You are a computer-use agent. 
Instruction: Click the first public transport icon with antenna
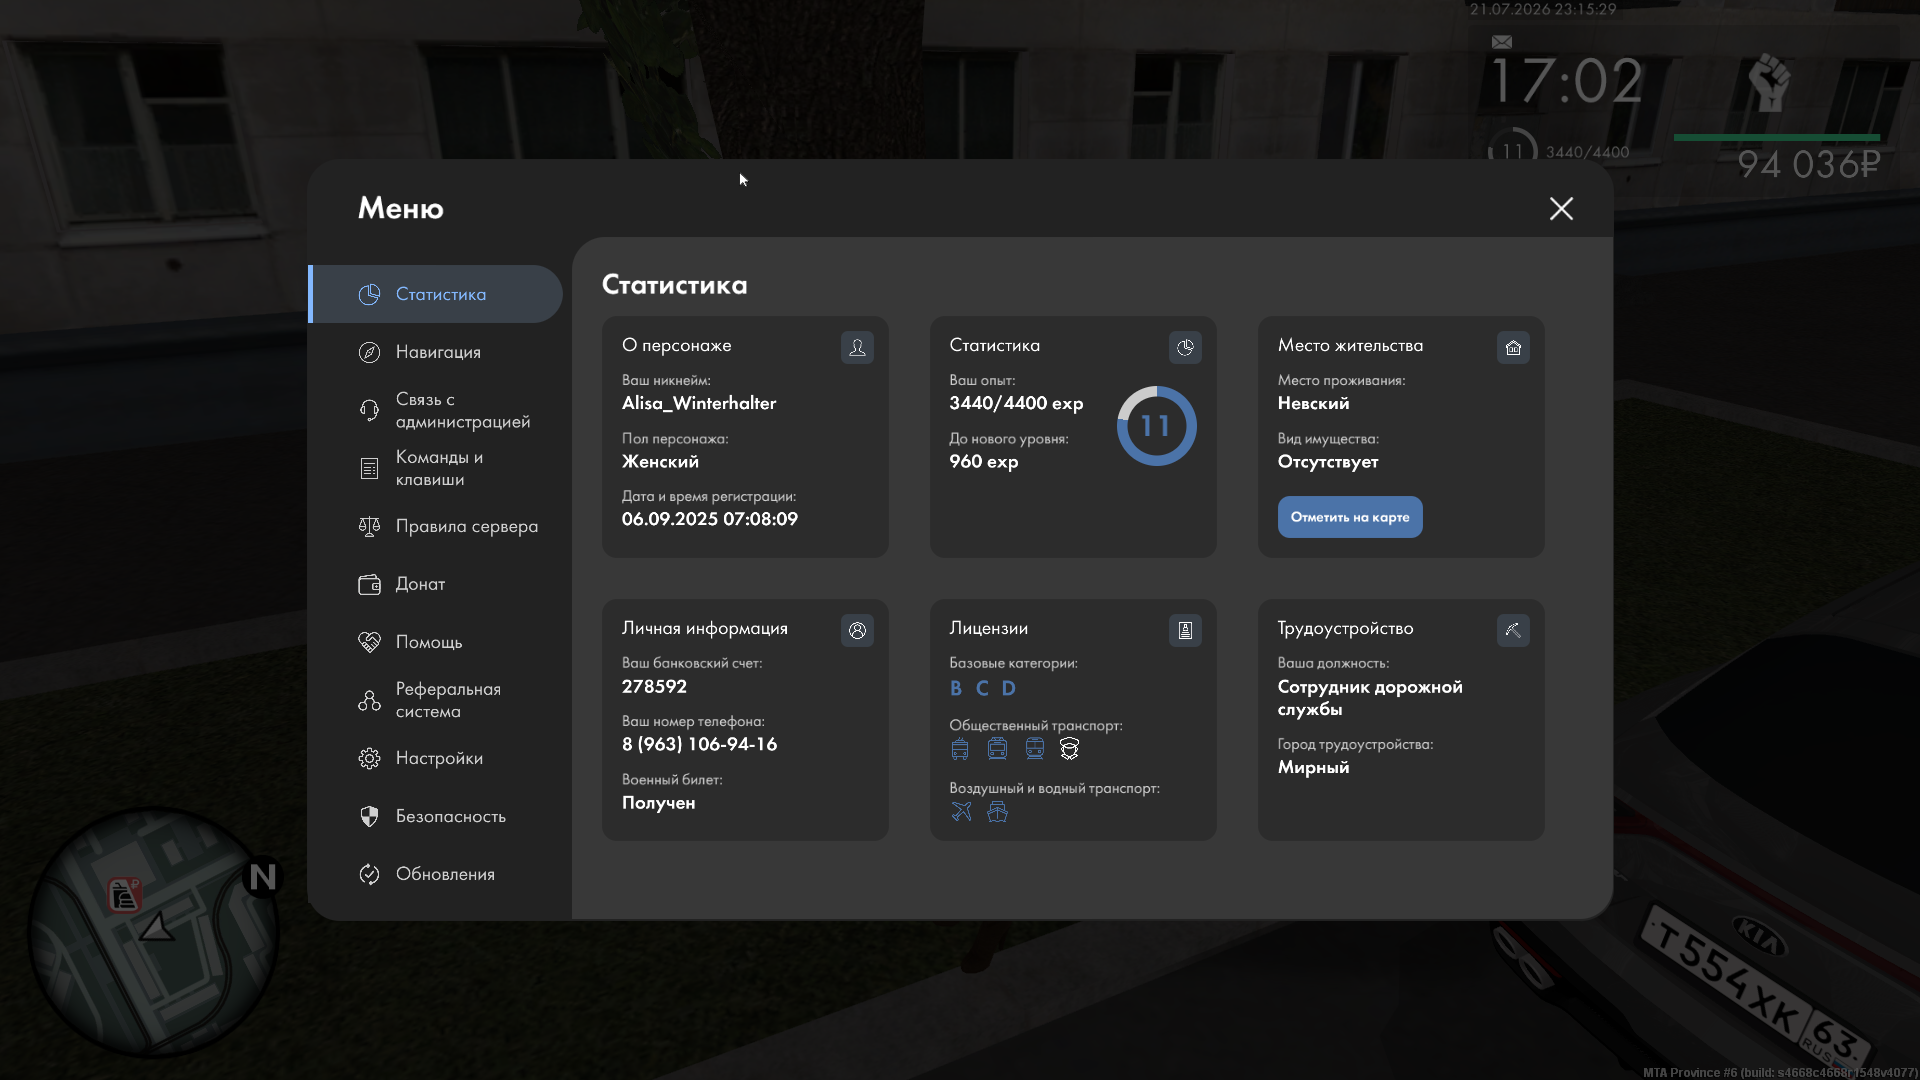[x=960, y=749]
